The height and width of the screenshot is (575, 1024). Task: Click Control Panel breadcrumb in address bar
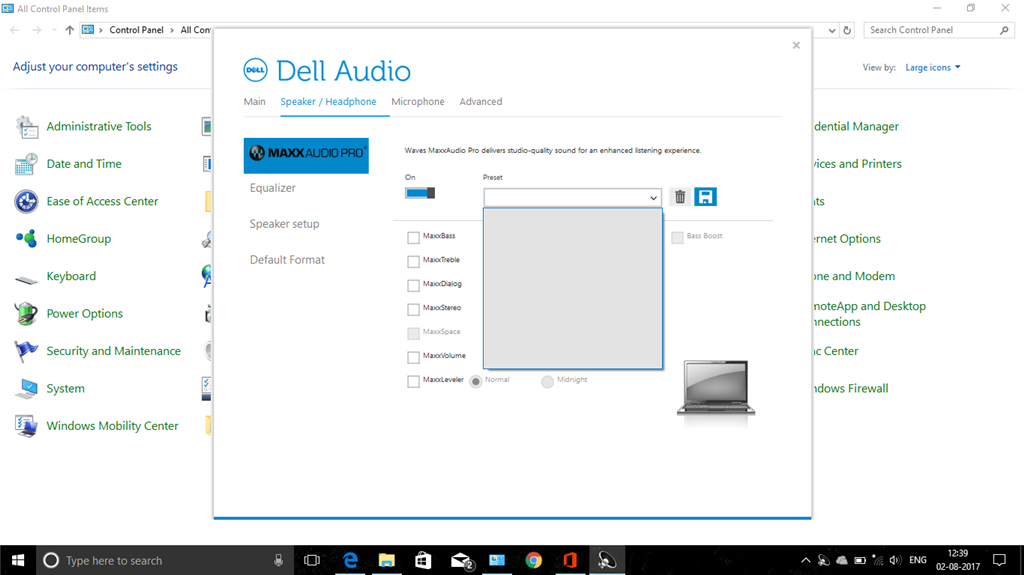(136, 30)
